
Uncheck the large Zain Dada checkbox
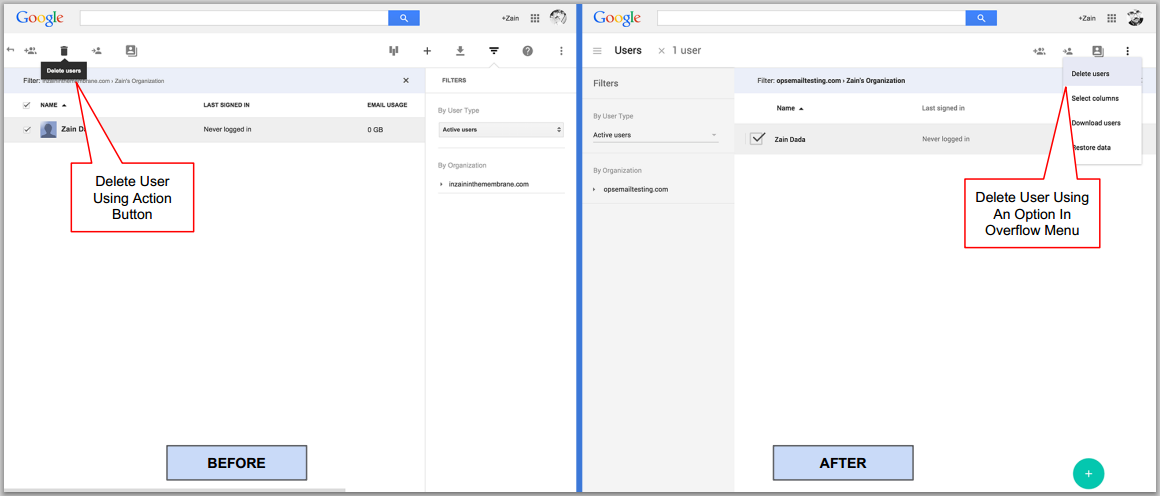point(757,139)
